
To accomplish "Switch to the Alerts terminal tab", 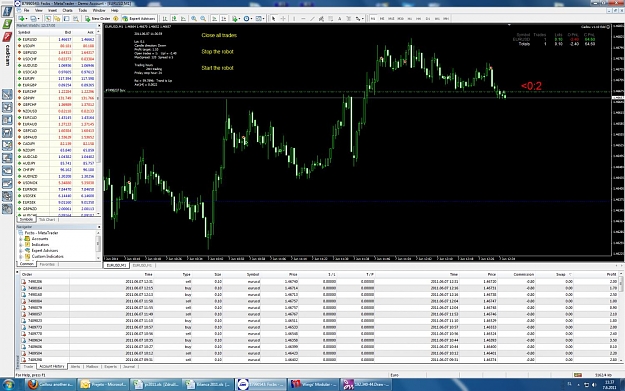I will tap(75, 366).
